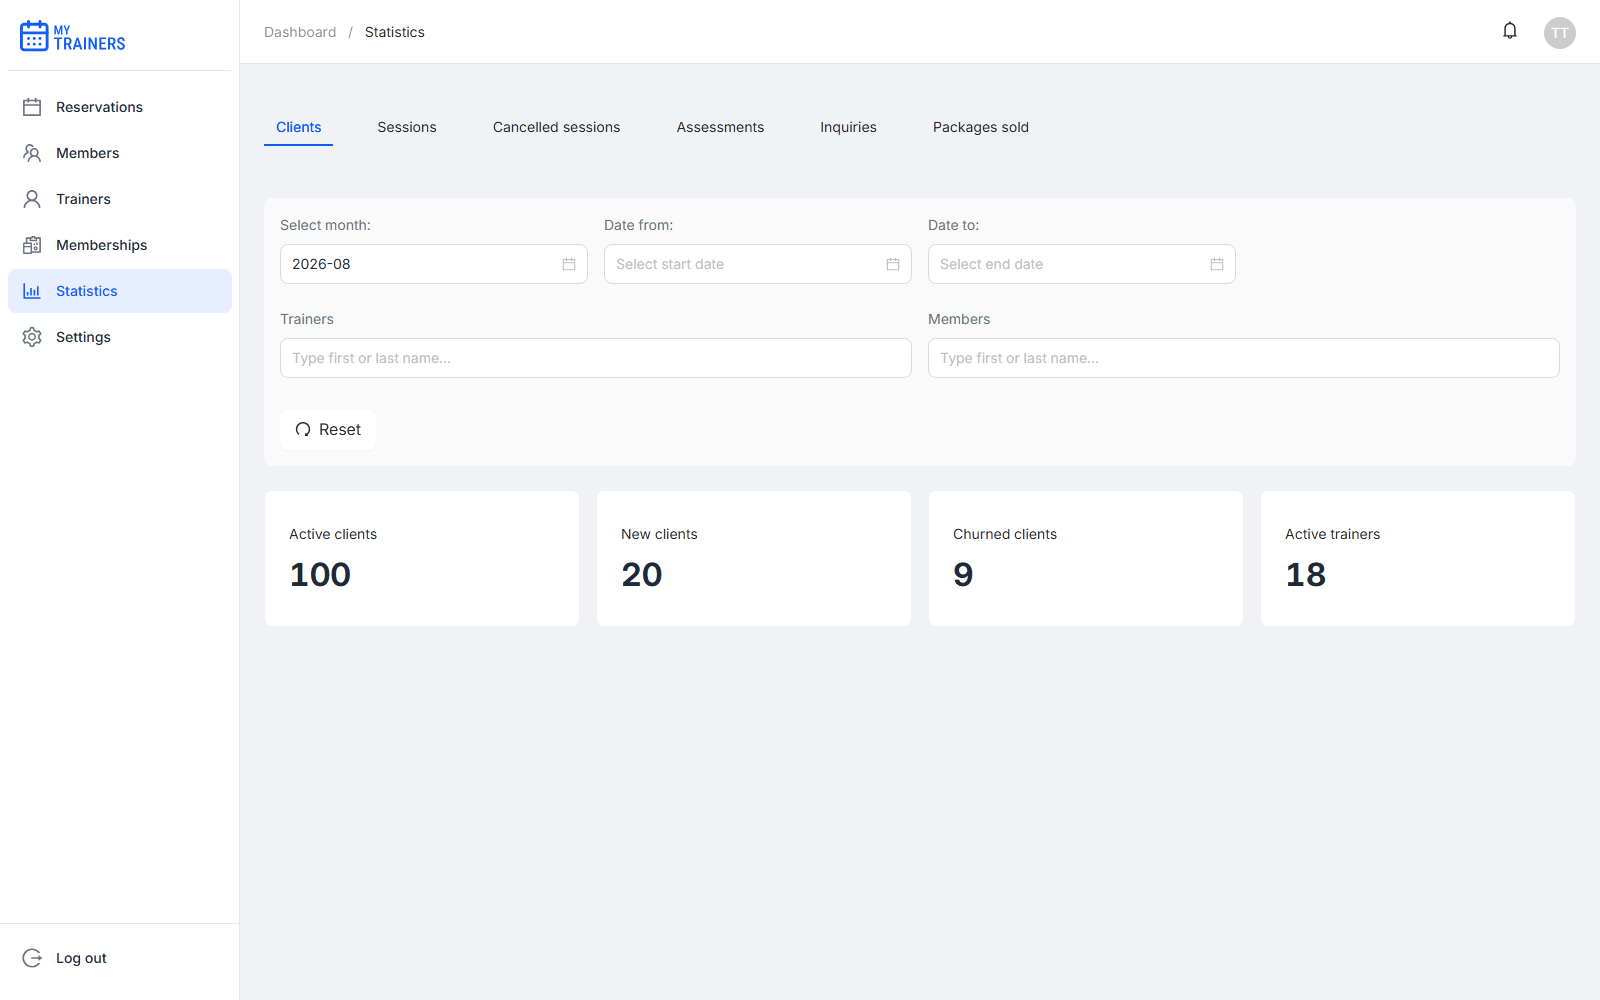Click the Settings gear icon
Image resolution: width=1600 pixels, height=1000 pixels.
pyautogui.click(x=32, y=337)
